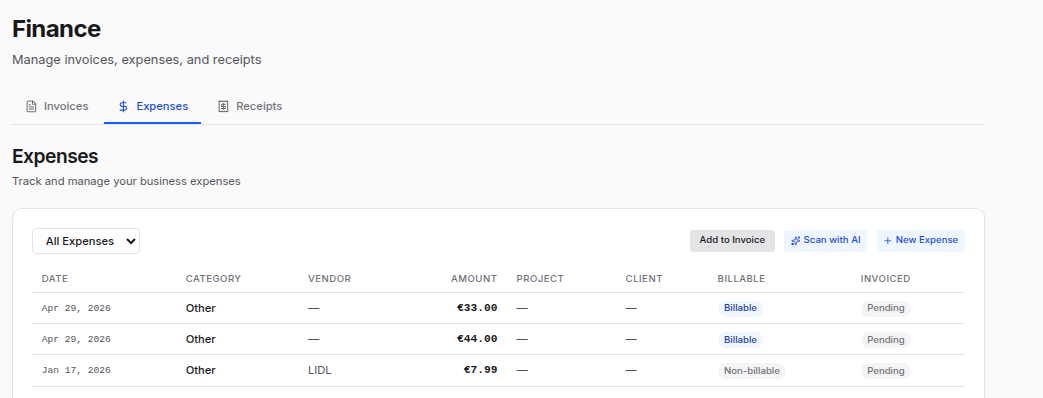
Task: Click the sparkle icon in Scan with AI
Action: click(x=796, y=241)
